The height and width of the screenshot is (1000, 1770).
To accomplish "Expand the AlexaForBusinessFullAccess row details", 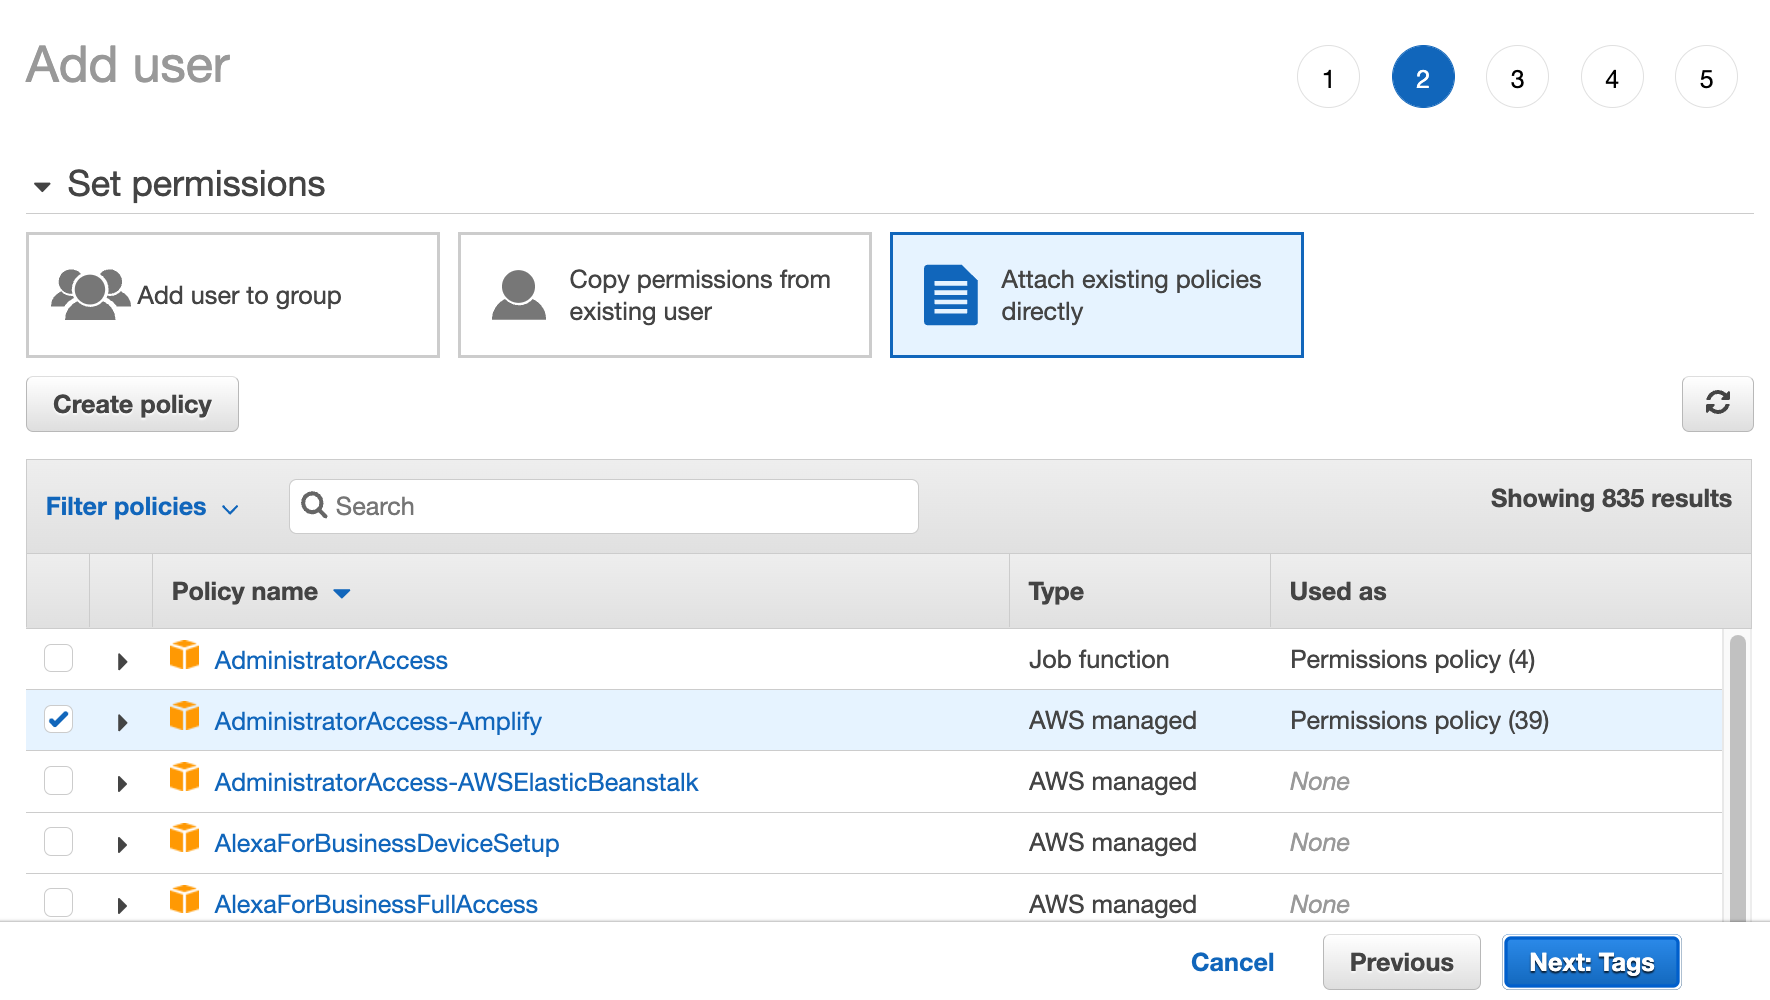I will (x=122, y=905).
